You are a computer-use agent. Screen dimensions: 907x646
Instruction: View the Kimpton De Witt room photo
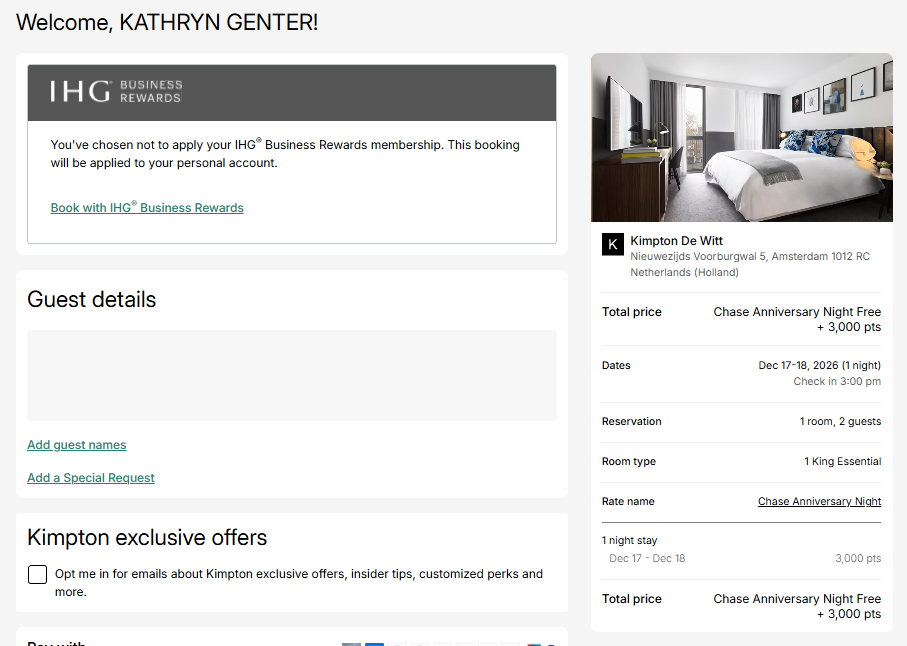tap(742, 138)
